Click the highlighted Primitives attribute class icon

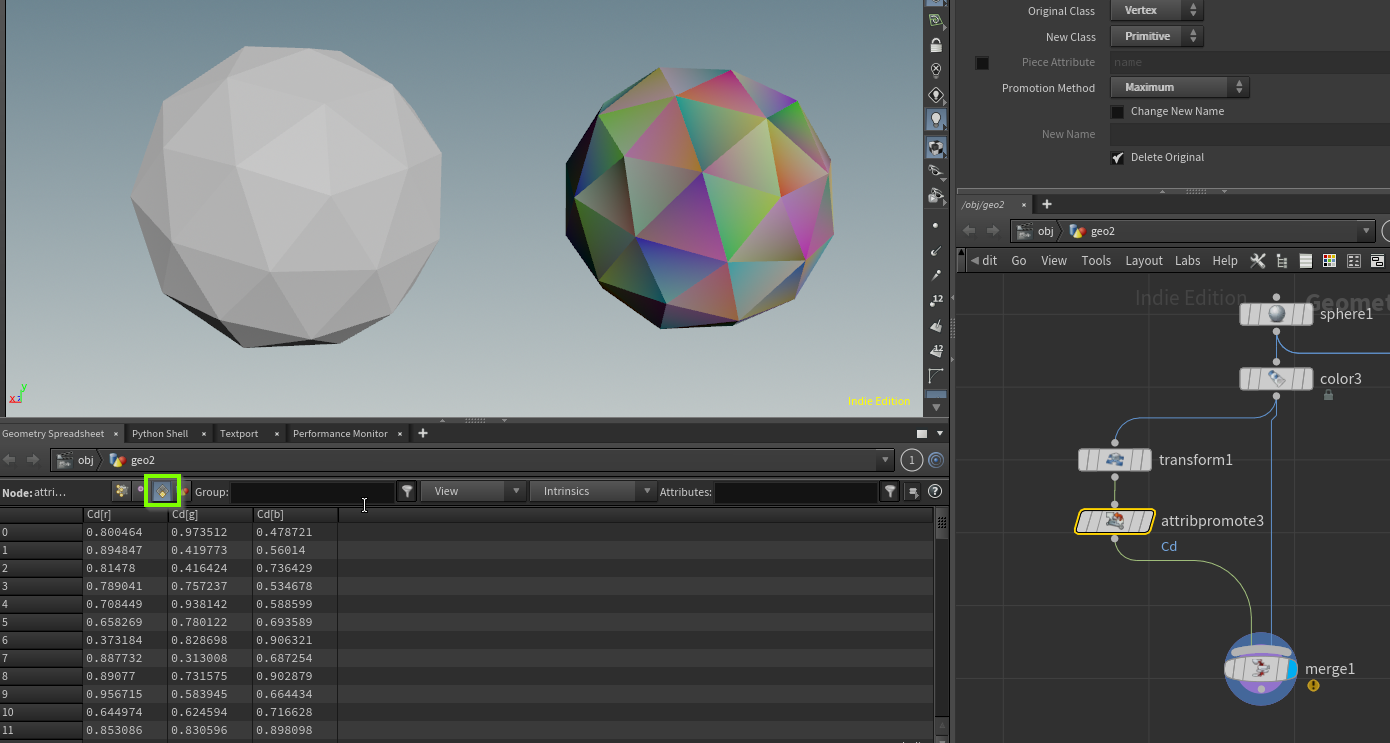pyautogui.click(x=161, y=491)
